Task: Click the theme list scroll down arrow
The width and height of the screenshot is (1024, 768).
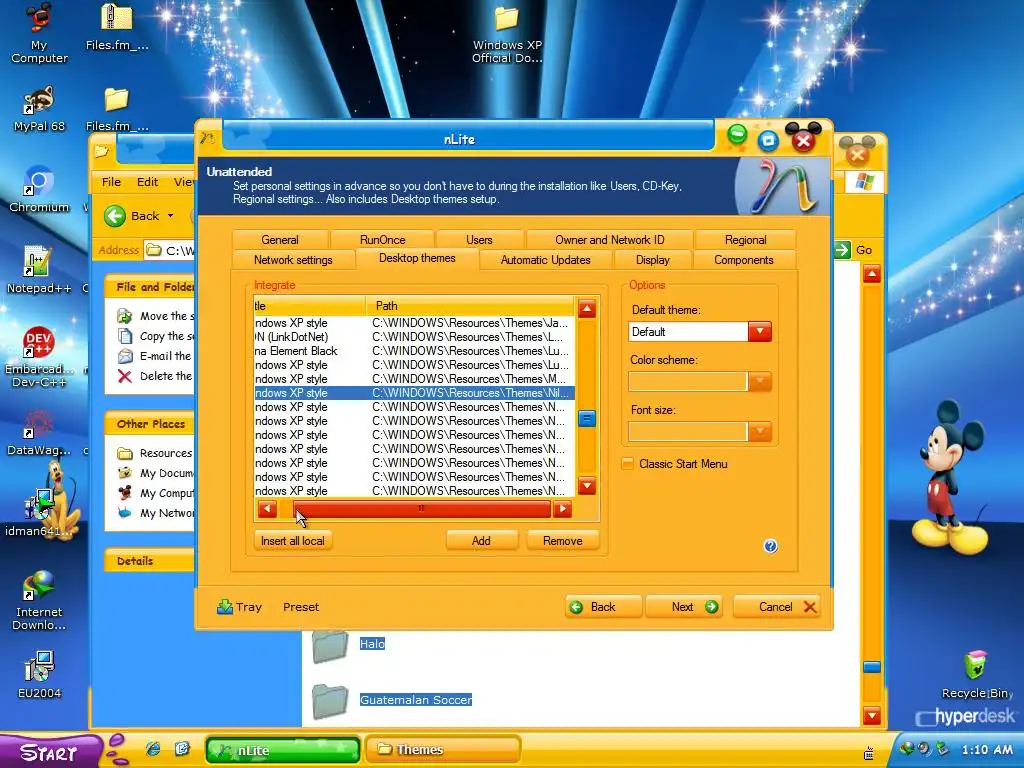Action: click(586, 485)
